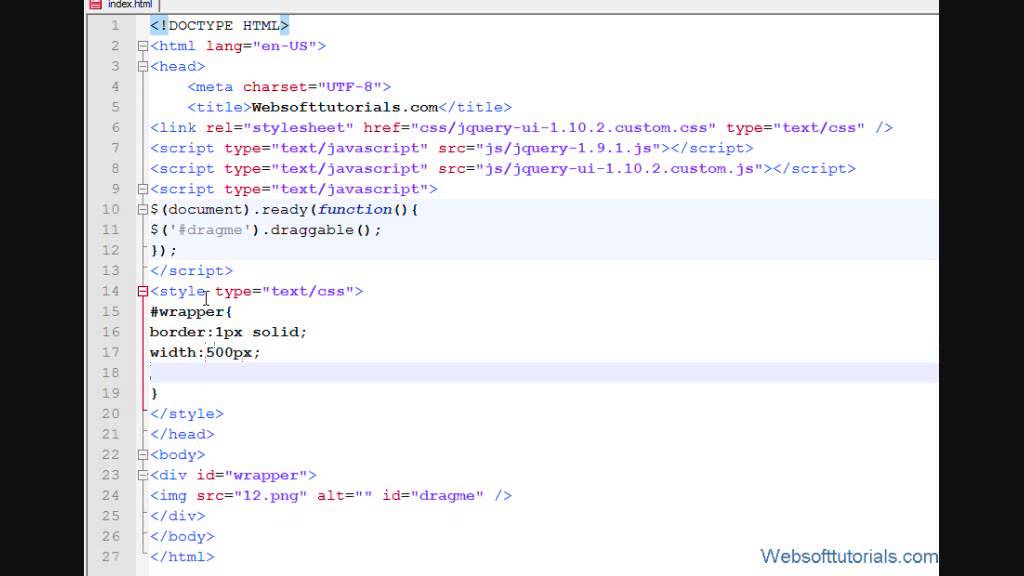Click the closing </body> tag

click(182, 536)
